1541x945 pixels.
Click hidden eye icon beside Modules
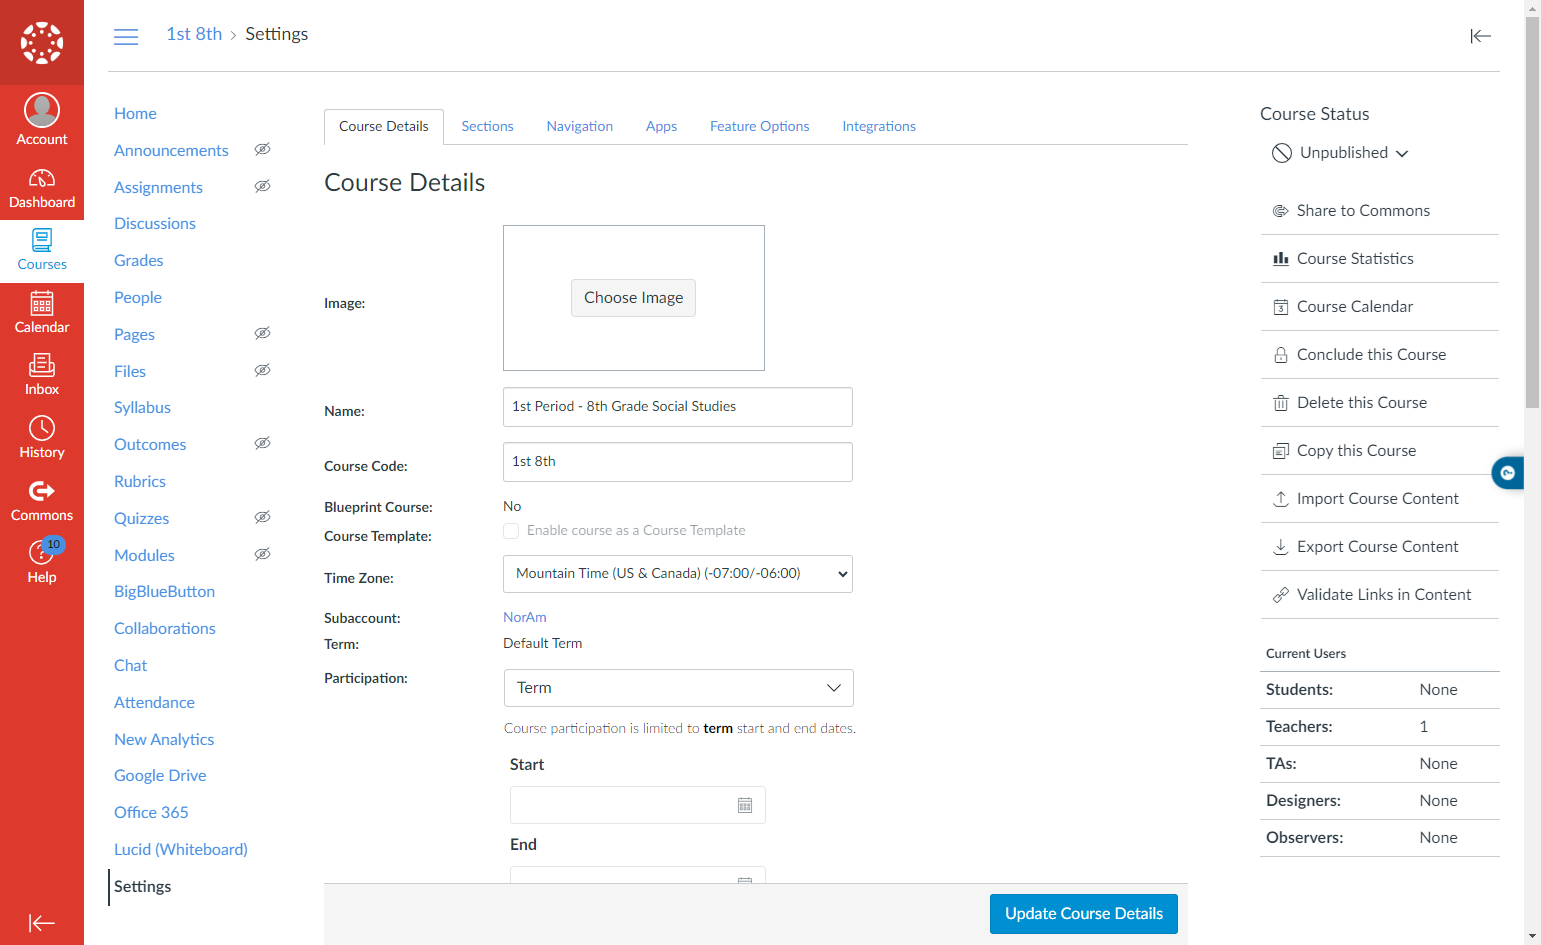(263, 554)
